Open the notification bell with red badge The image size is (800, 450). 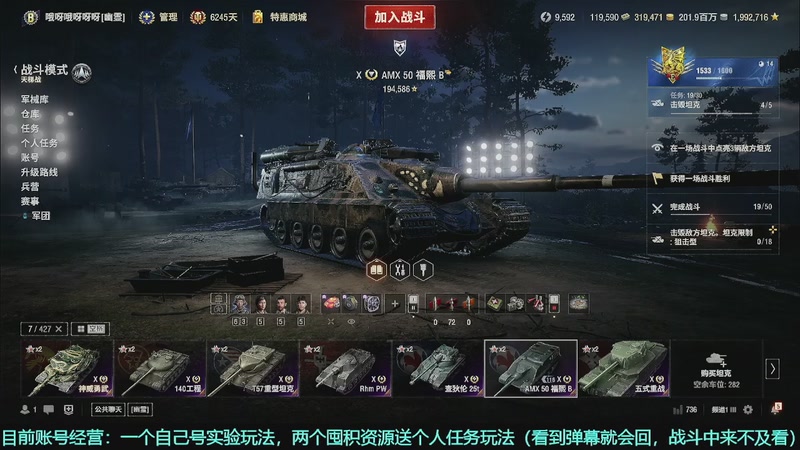click(776, 409)
